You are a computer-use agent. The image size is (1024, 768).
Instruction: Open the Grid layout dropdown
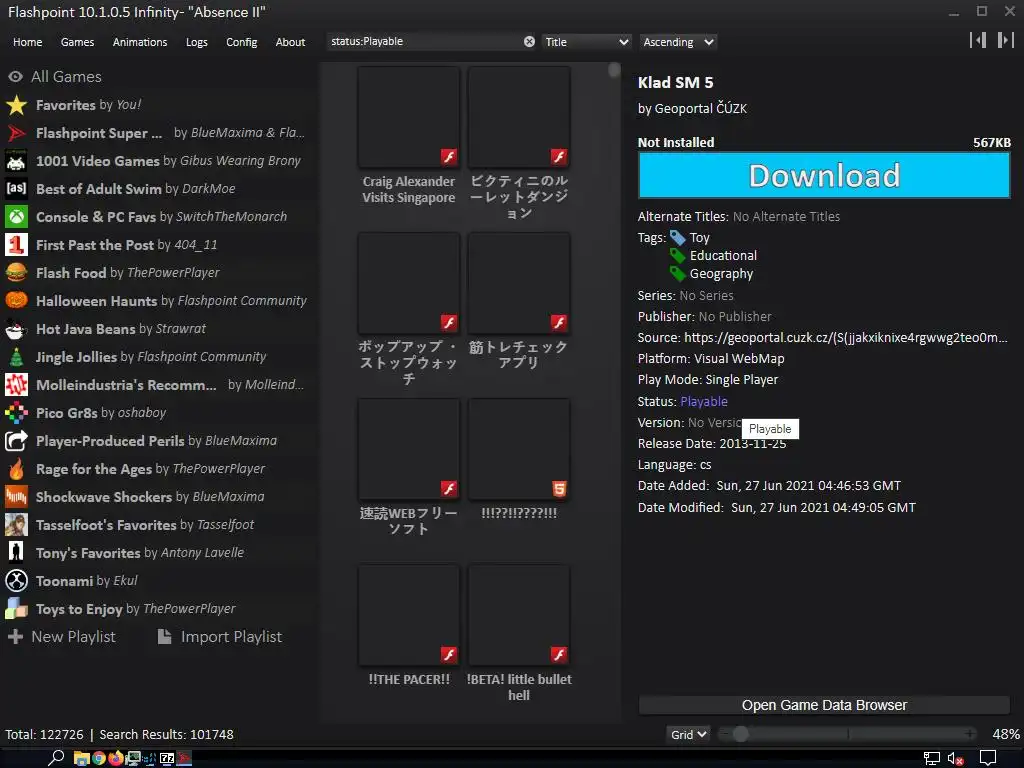(688, 735)
